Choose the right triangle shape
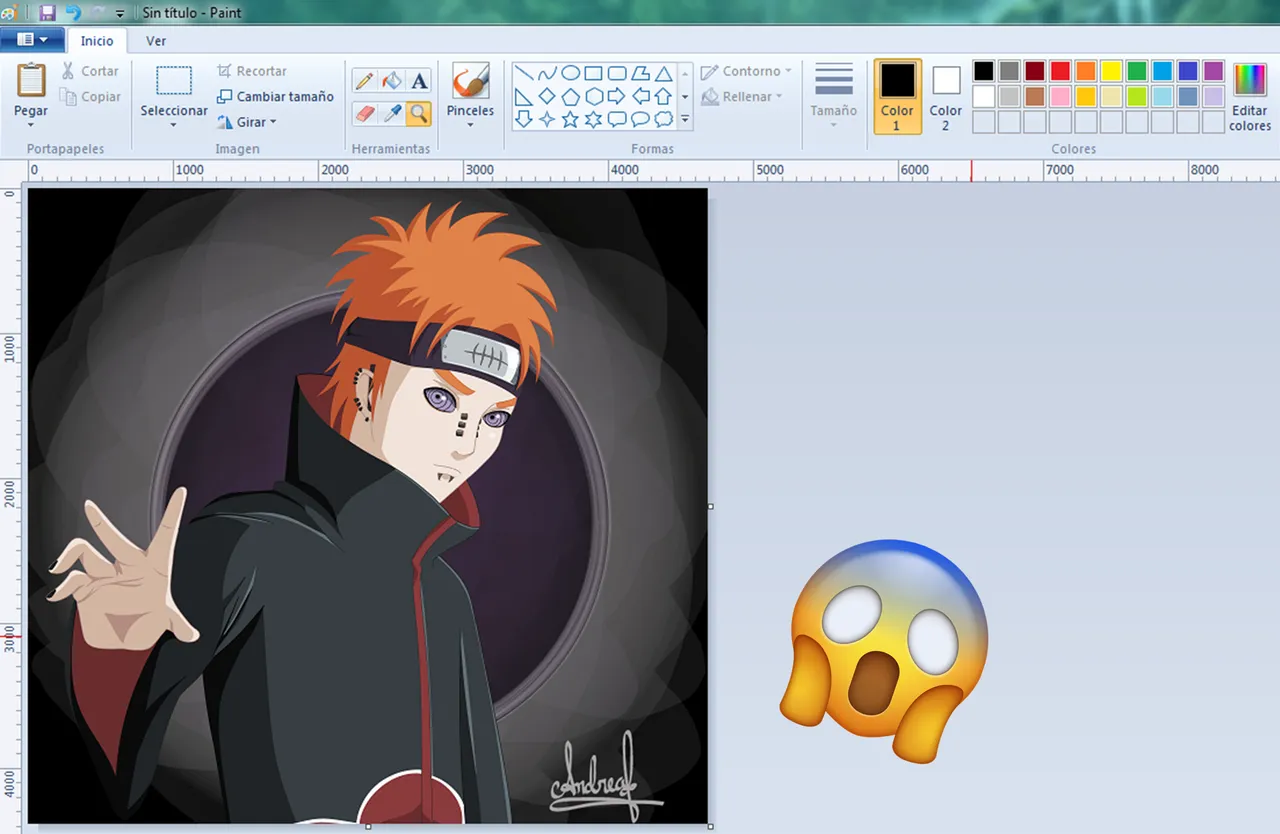The width and height of the screenshot is (1280, 834). tap(523, 96)
